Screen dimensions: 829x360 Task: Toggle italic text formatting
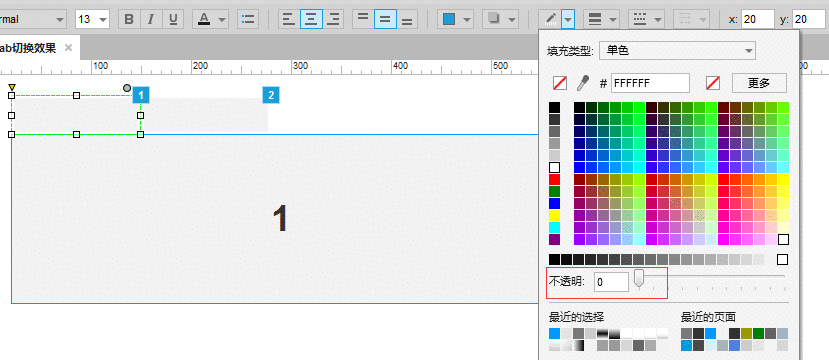151,20
